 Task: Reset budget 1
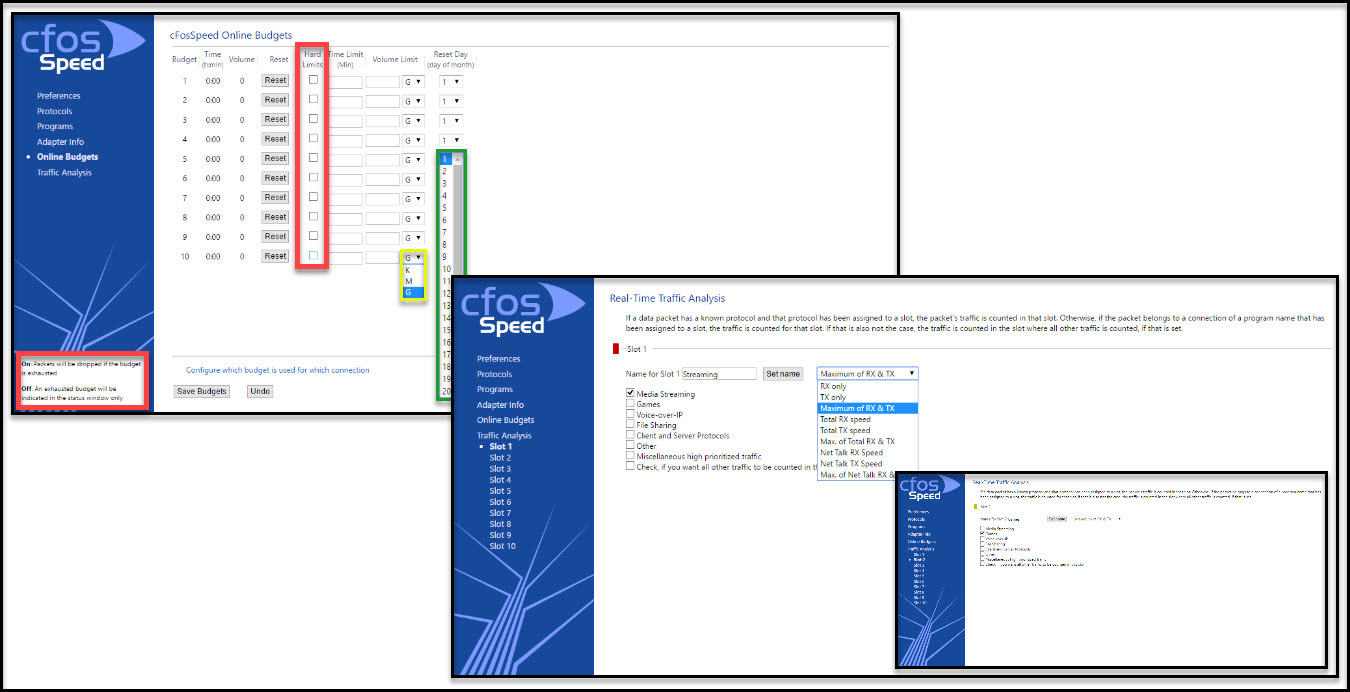click(276, 80)
